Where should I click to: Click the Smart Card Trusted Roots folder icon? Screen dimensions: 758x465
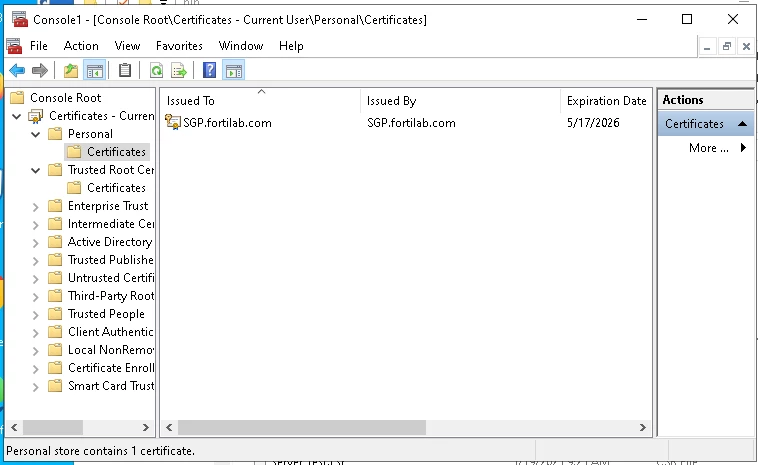coord(55,386)
